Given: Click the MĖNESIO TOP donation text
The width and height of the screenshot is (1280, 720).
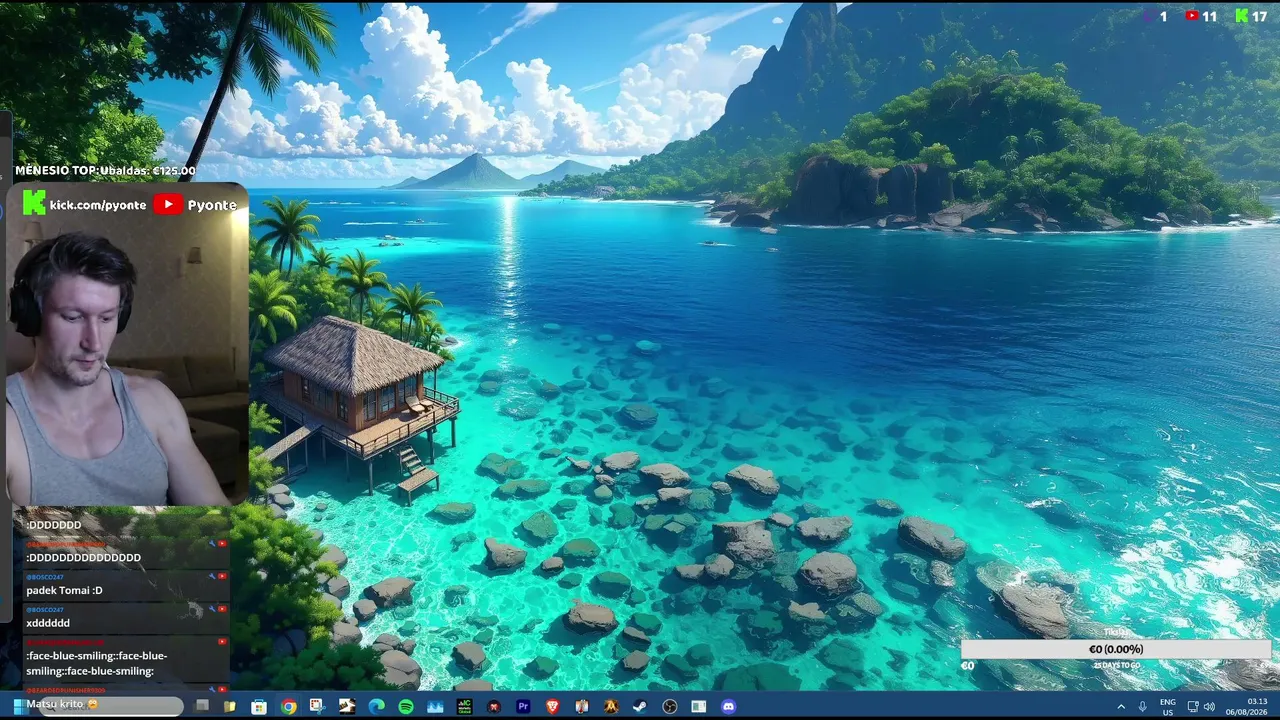Looking at the screenshot, I should pyautogui.click(x=105, y=171).
